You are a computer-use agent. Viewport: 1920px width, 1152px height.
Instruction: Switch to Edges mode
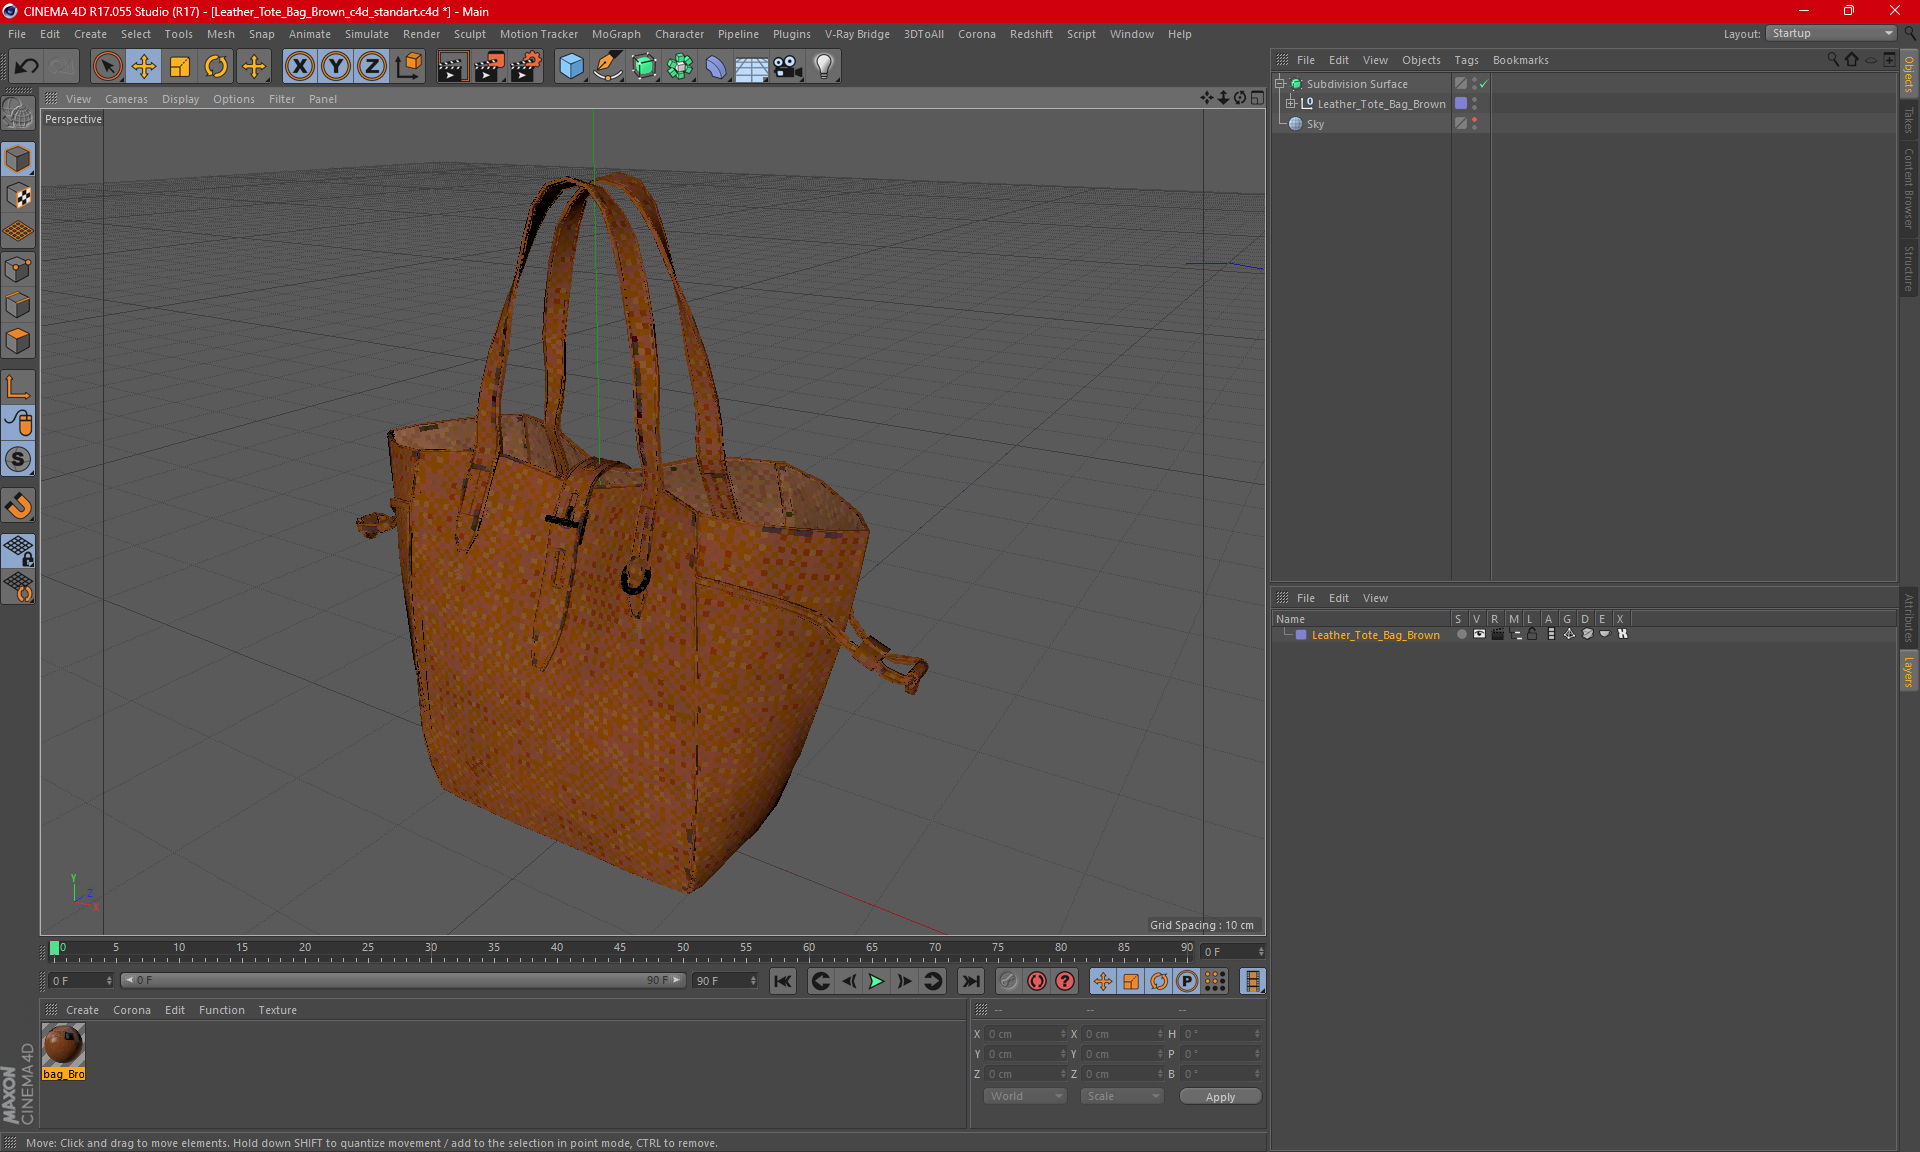(x=18, y=305)
